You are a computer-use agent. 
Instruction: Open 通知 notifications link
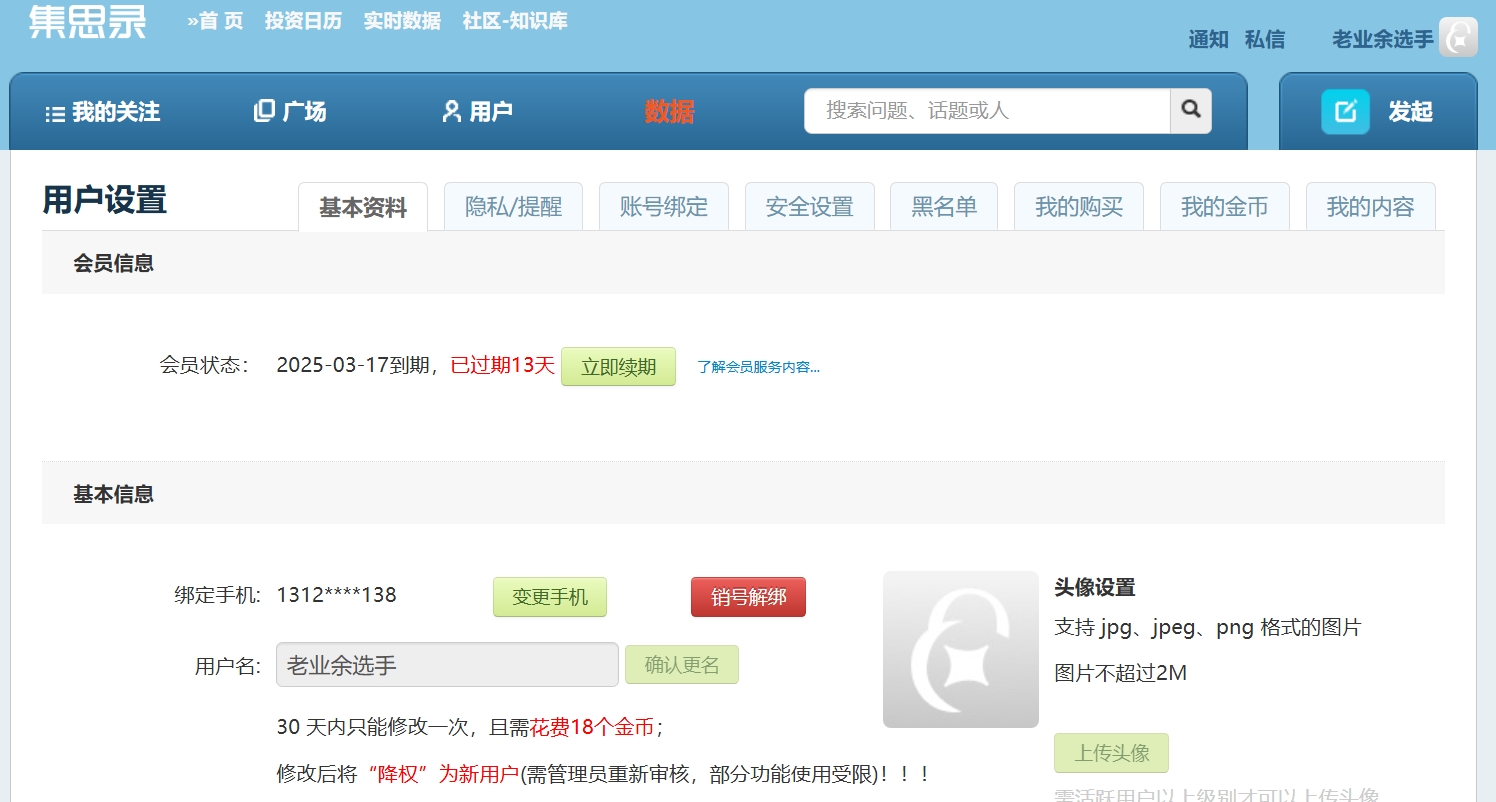coord(1208,40)
